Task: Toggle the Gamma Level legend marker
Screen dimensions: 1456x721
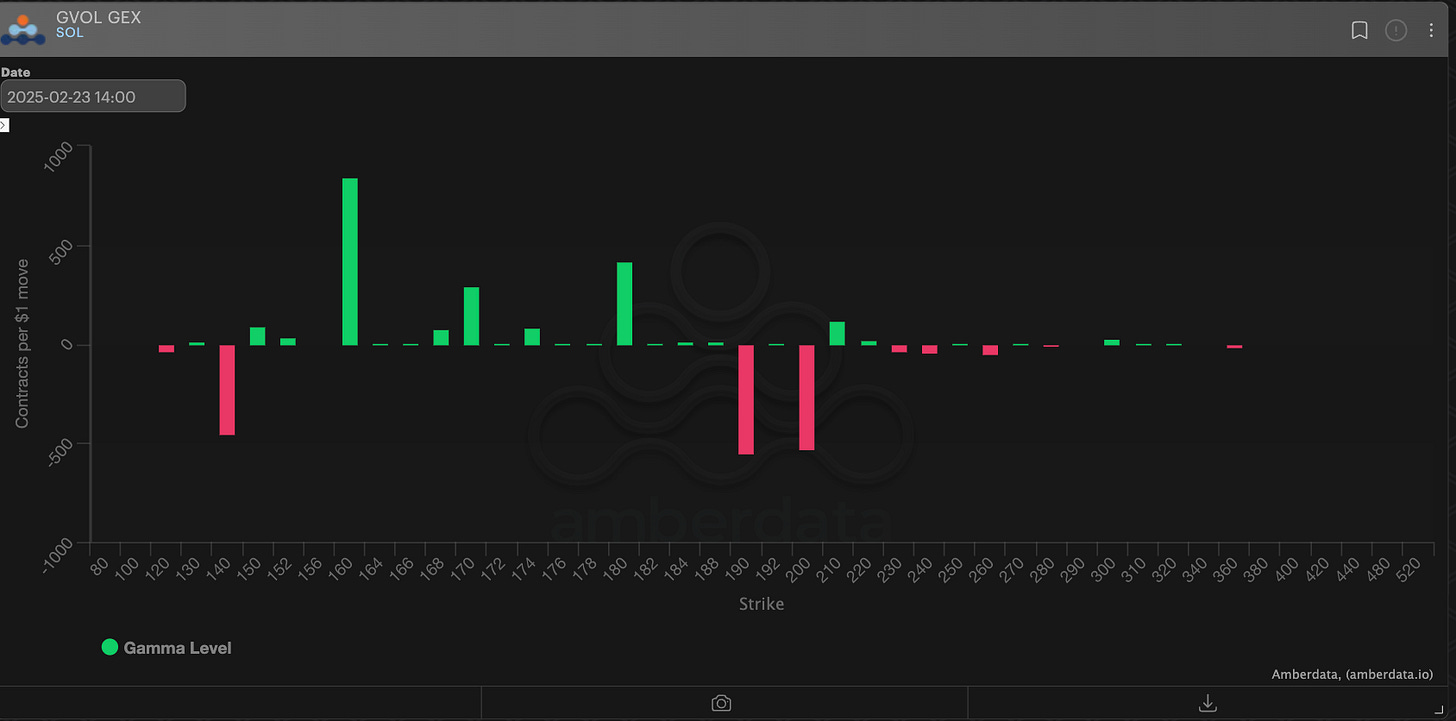Action: point(110,648)
